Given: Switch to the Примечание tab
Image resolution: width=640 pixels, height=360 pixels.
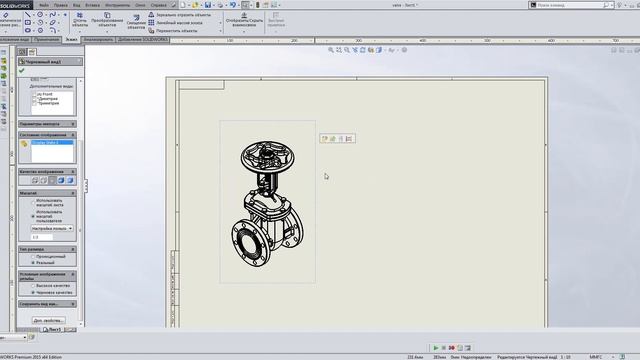Looking at the screenshot, I should coord(47,40).
